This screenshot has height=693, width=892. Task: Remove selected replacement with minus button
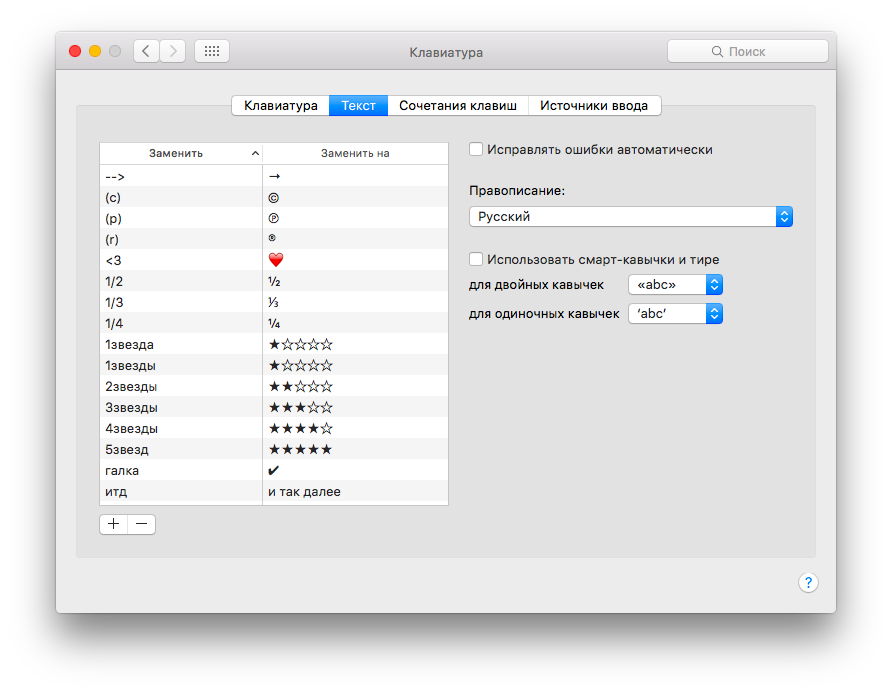(142, 524)
